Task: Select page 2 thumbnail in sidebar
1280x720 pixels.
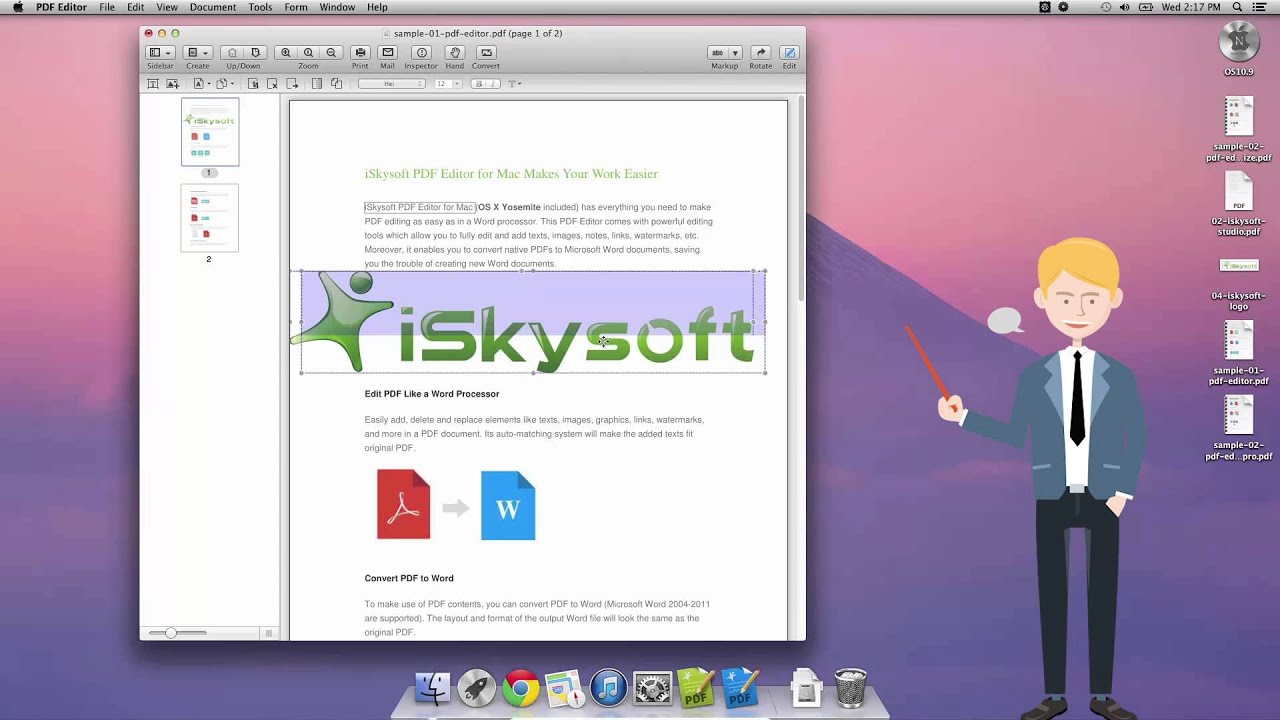Action: click(210, 218)
